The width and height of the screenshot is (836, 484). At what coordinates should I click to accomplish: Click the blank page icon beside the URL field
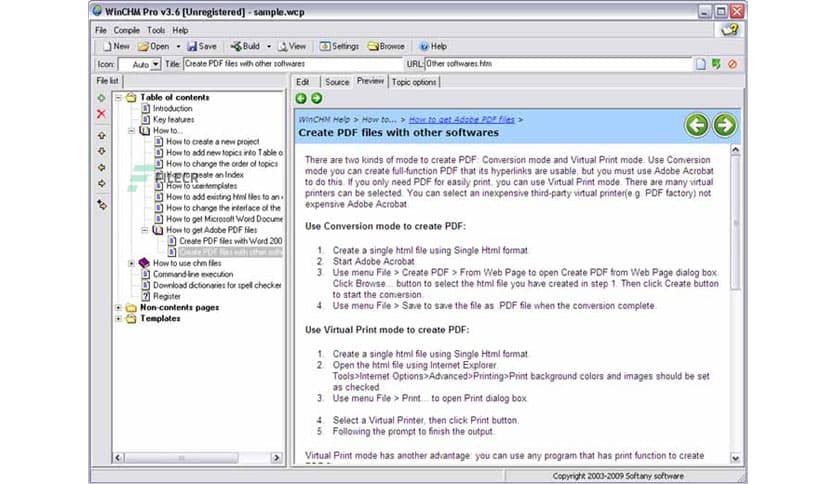tap(701, 64)
